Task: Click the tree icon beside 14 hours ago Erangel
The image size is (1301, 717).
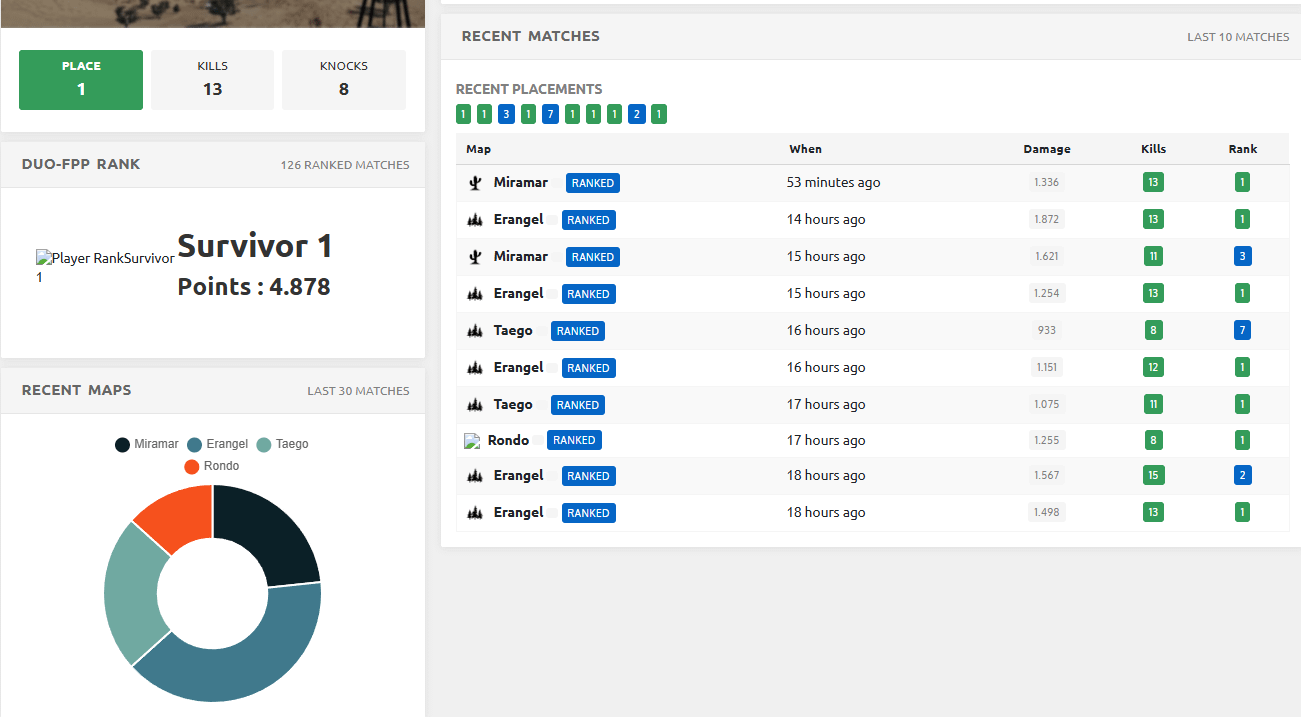Action: click(x=475, y=220)
